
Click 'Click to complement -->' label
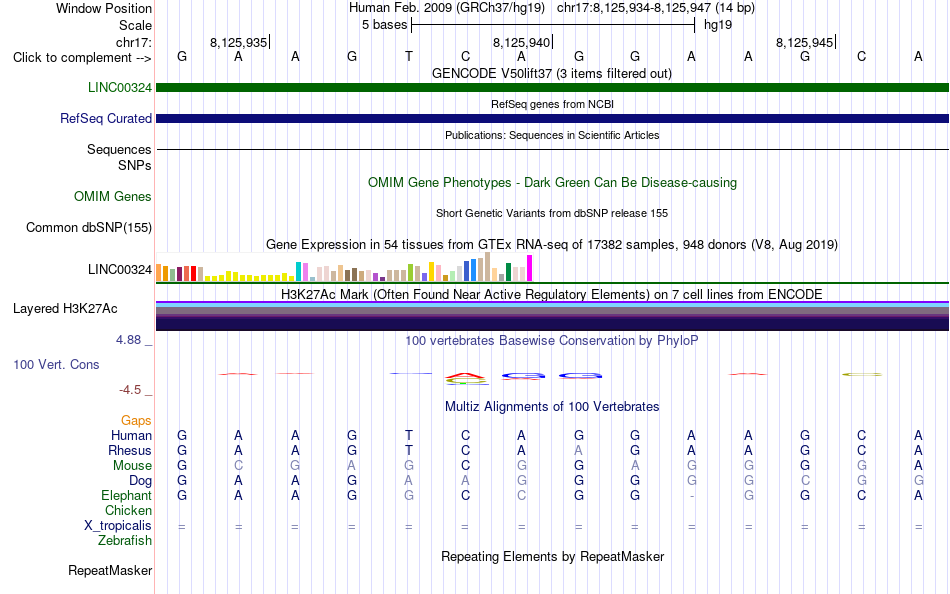(x=82, y=58)
